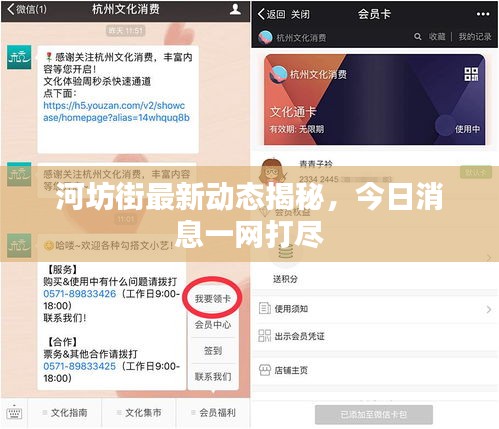Expand the 文化集市 bottom menu

click(139, 413)
